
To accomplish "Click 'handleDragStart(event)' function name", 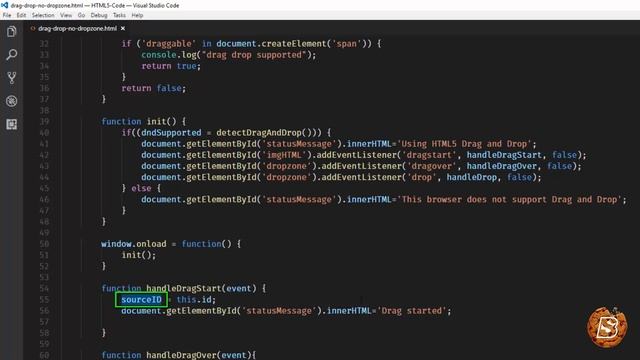I will [x=201, y=289].
